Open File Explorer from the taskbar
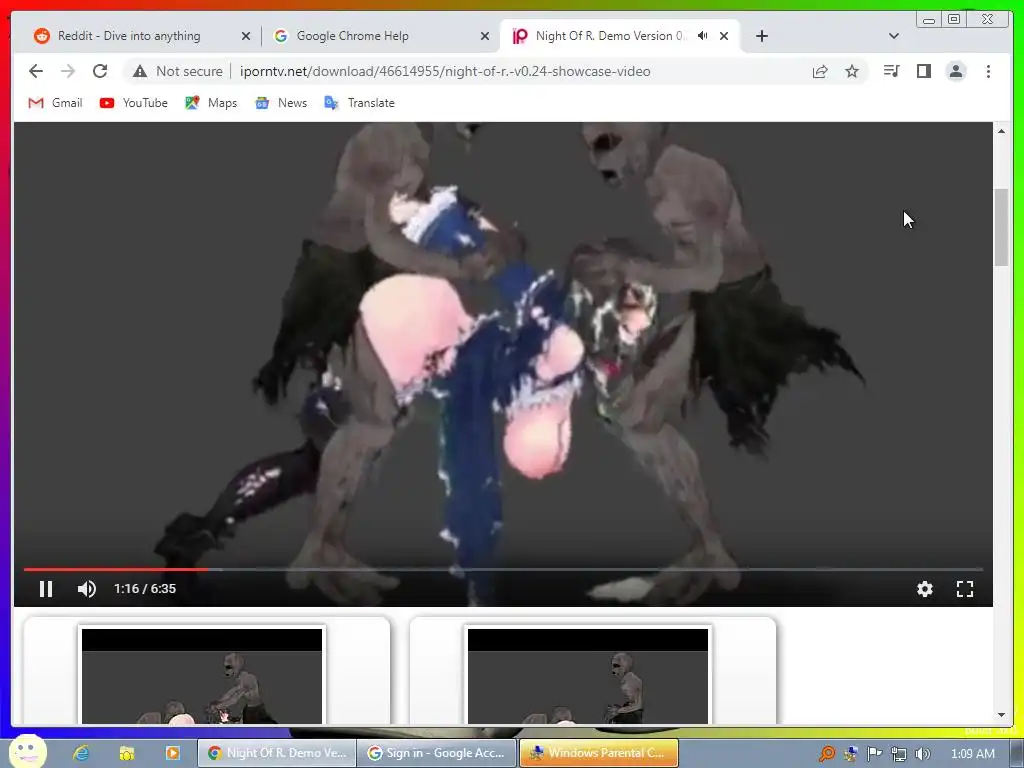This screenshot has height=768, width=1024. tap(126, 753)
